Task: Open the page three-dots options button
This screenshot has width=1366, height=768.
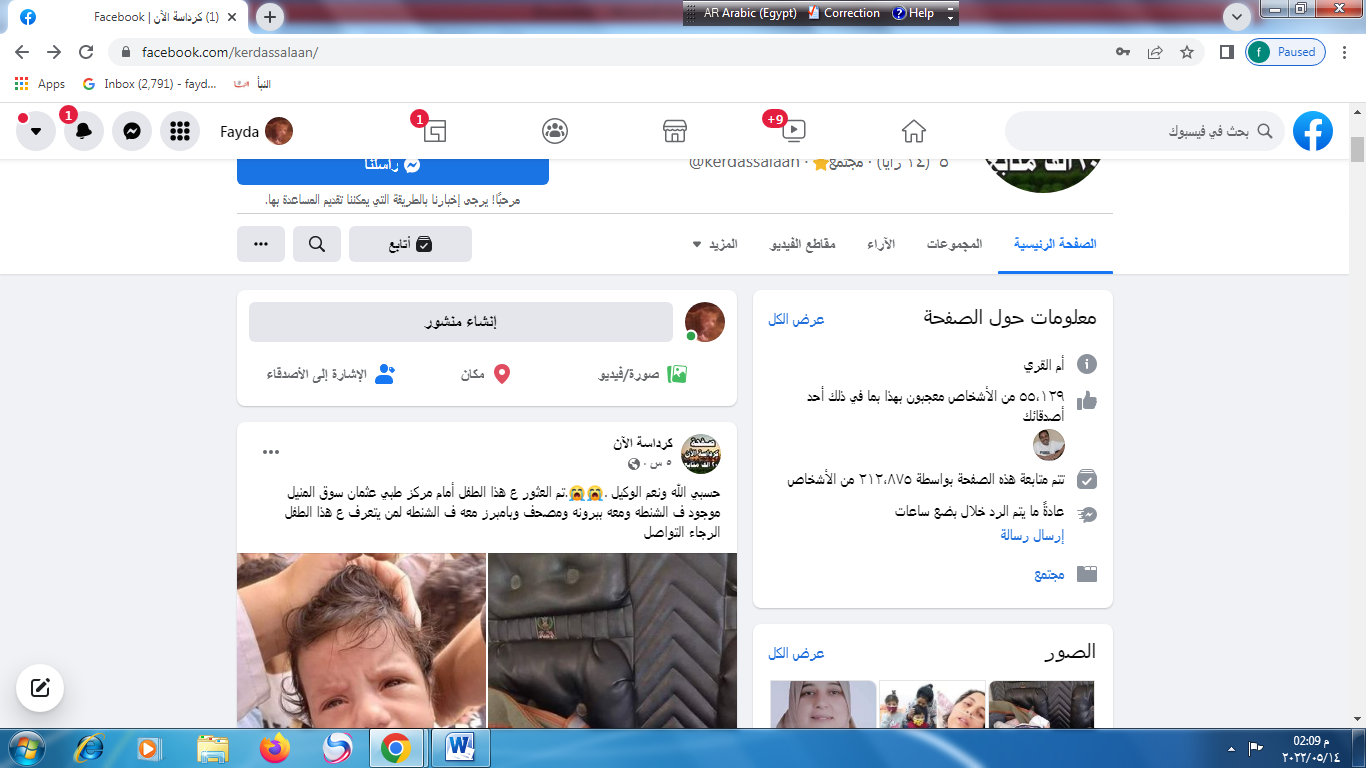Action: click(261, 244)
